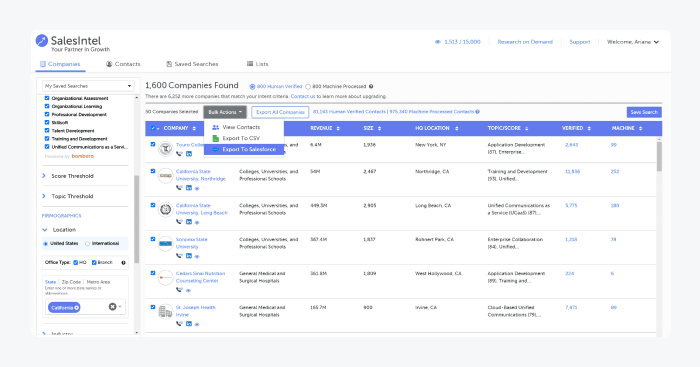Click eye icon for Sonoma State University

pos(197,256)
